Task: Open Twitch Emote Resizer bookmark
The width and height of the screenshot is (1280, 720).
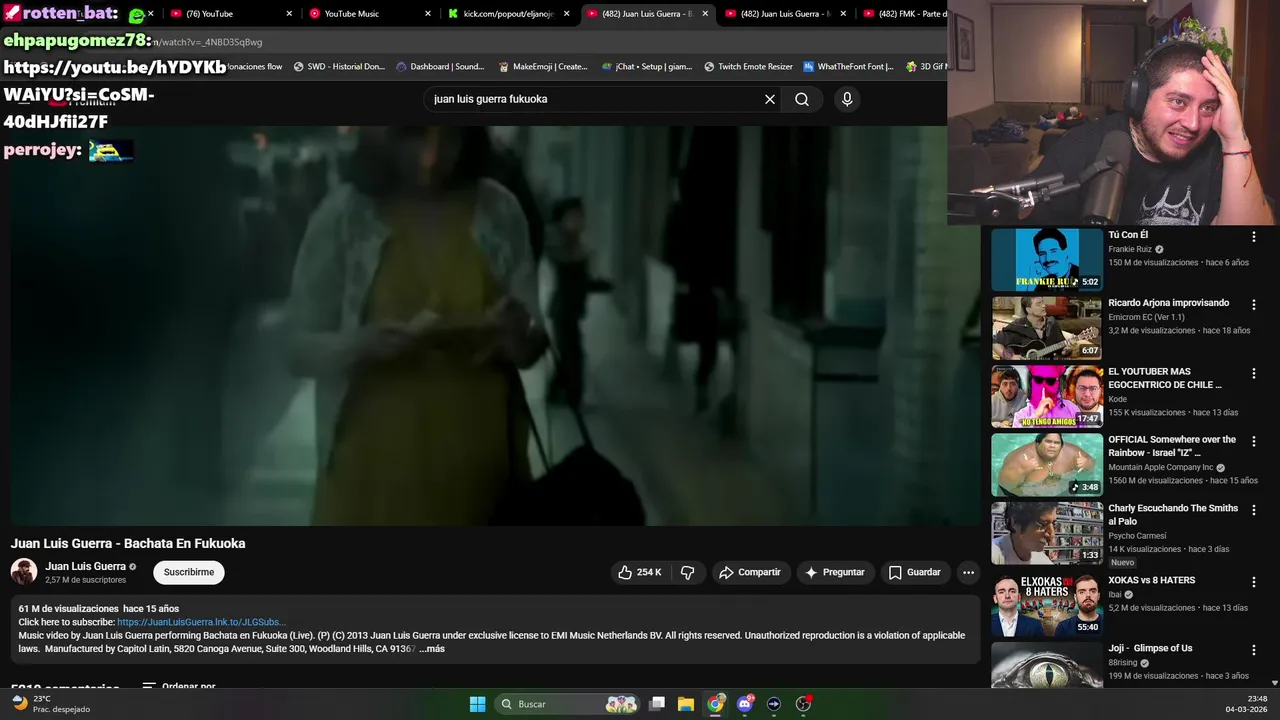Action: (748, 67)
